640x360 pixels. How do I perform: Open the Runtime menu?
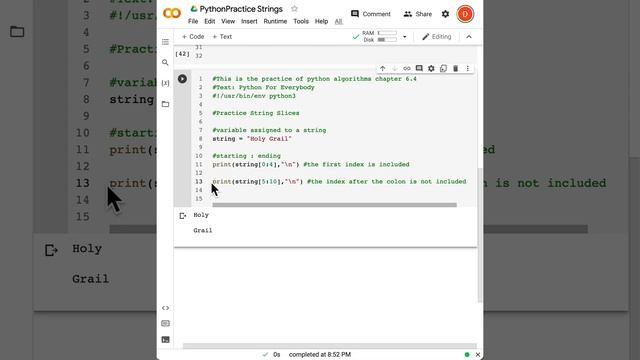[x=275, y=21]
